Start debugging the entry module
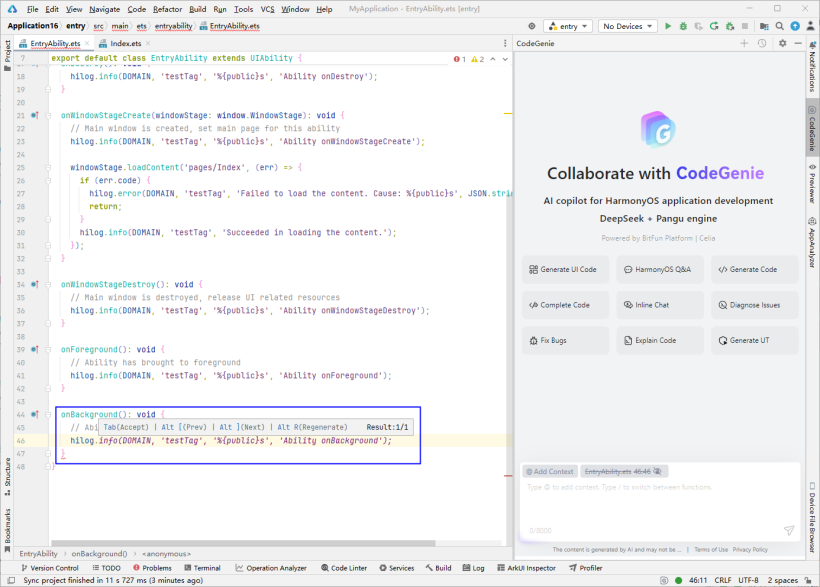820x587 pixels. click(x=684, y=26)
